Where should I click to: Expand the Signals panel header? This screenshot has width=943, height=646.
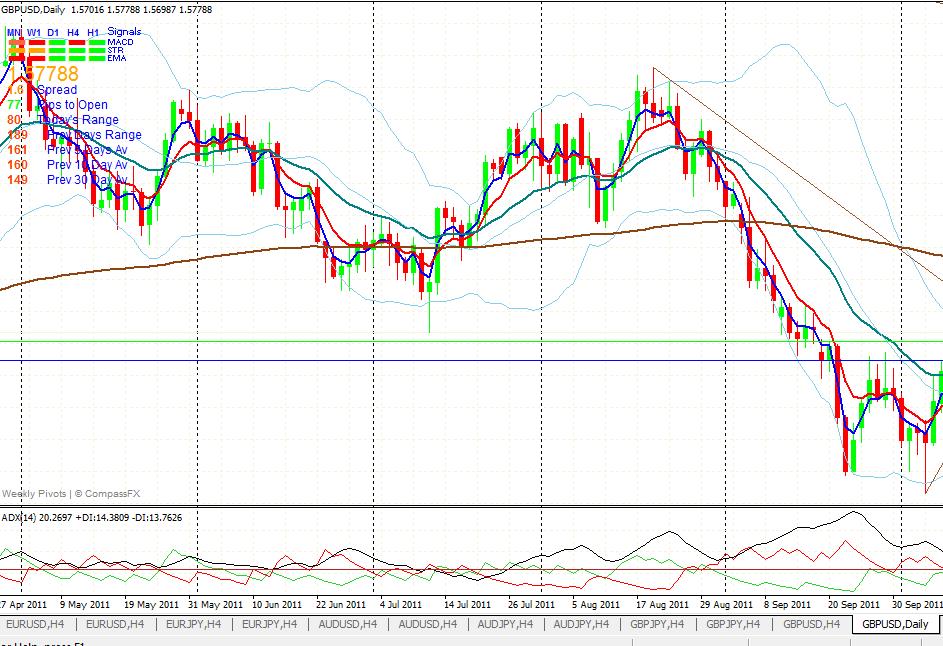click(x=125, y=31)
